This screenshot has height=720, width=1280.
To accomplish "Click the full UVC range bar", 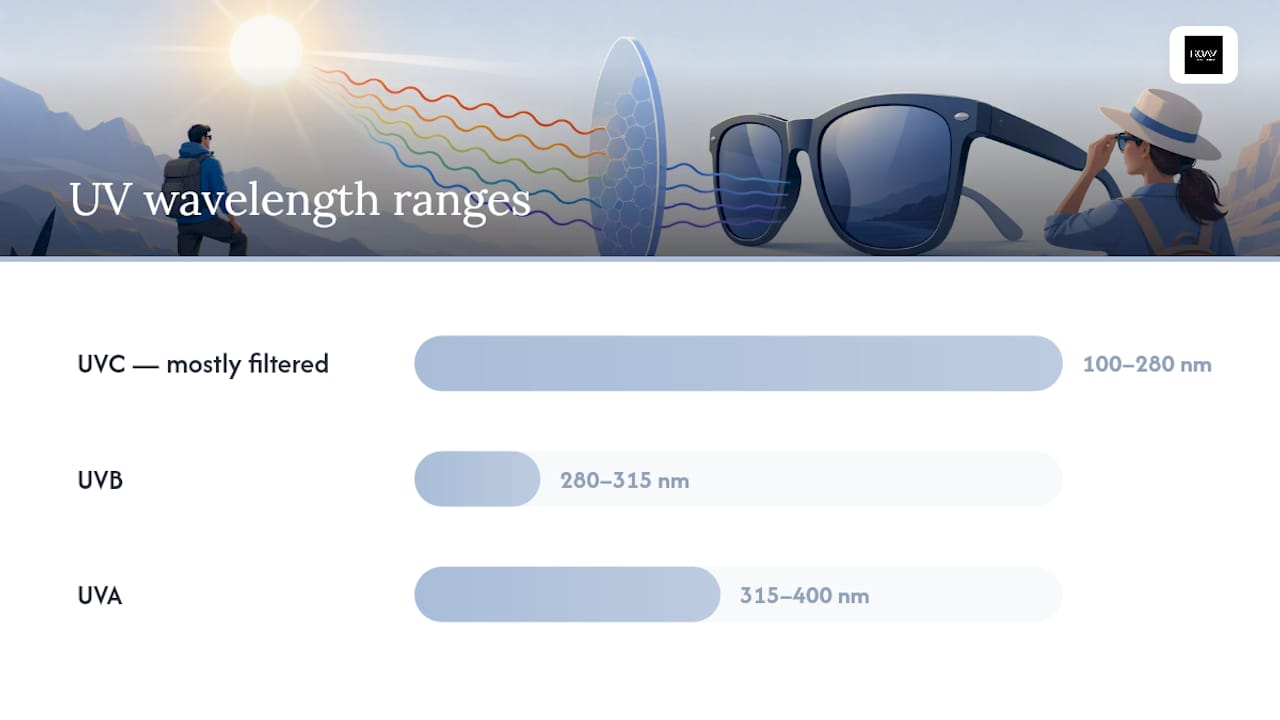I will 738,363.
